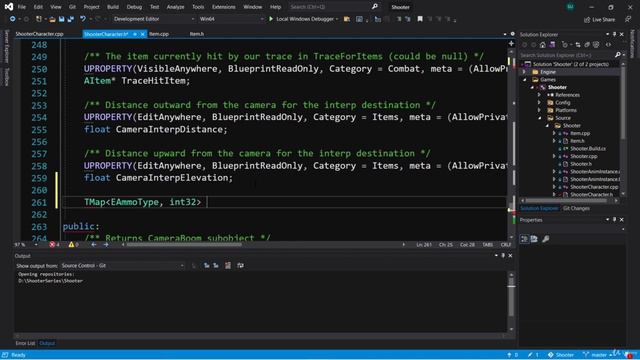The height and width of the screenshot is (360, 640).
Task: Click the Switch Views icon in Solution Explorer
Action: [x=552, y=44]
